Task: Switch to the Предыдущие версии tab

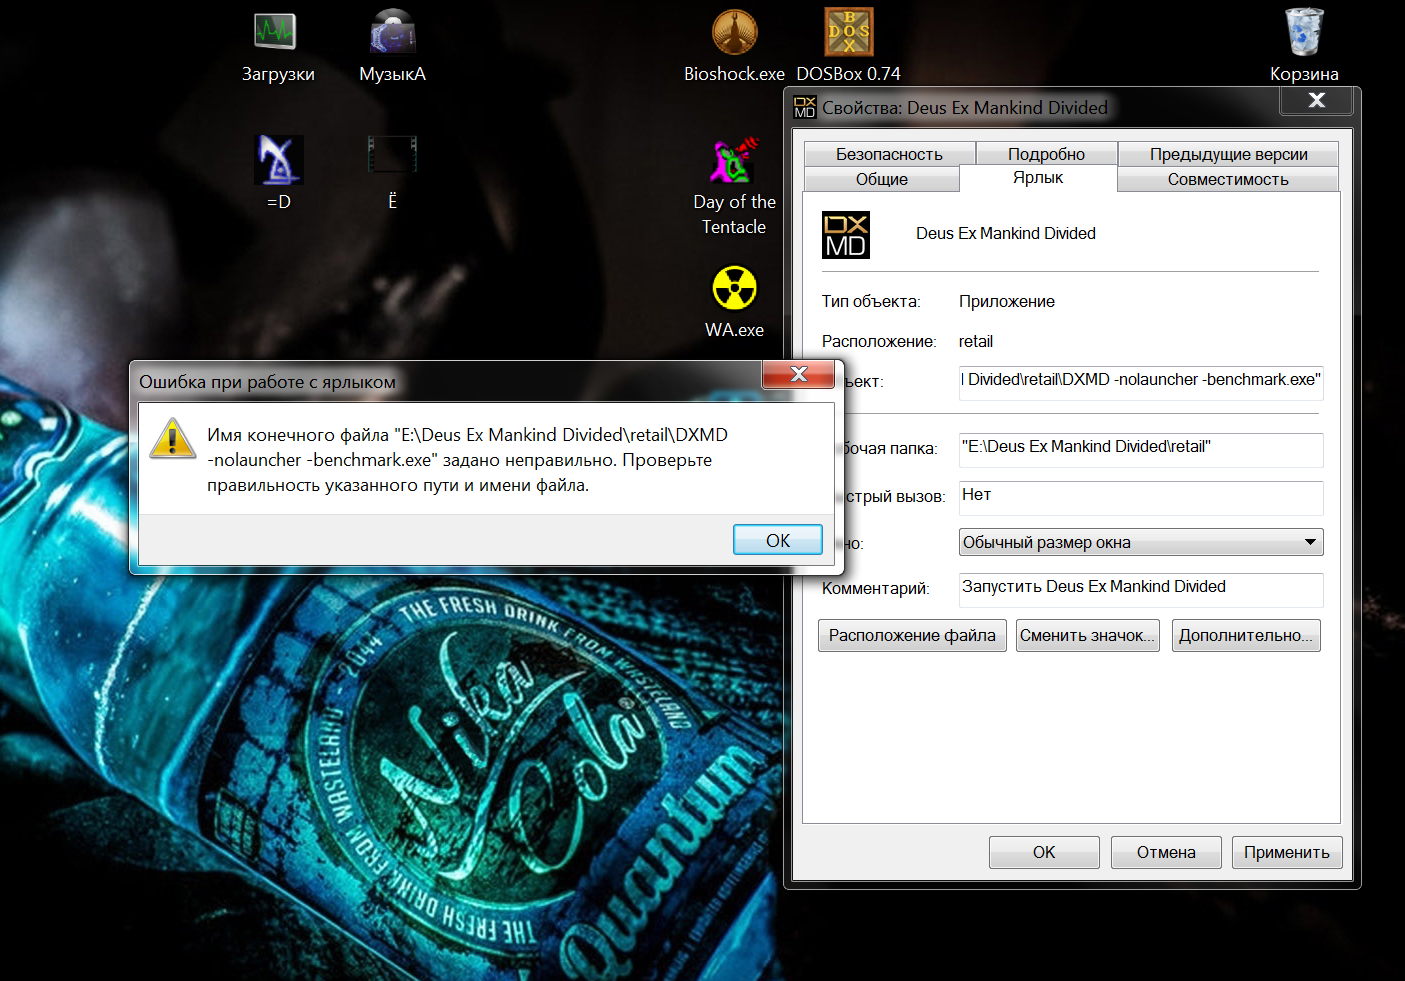Action: click(1228, 154)
